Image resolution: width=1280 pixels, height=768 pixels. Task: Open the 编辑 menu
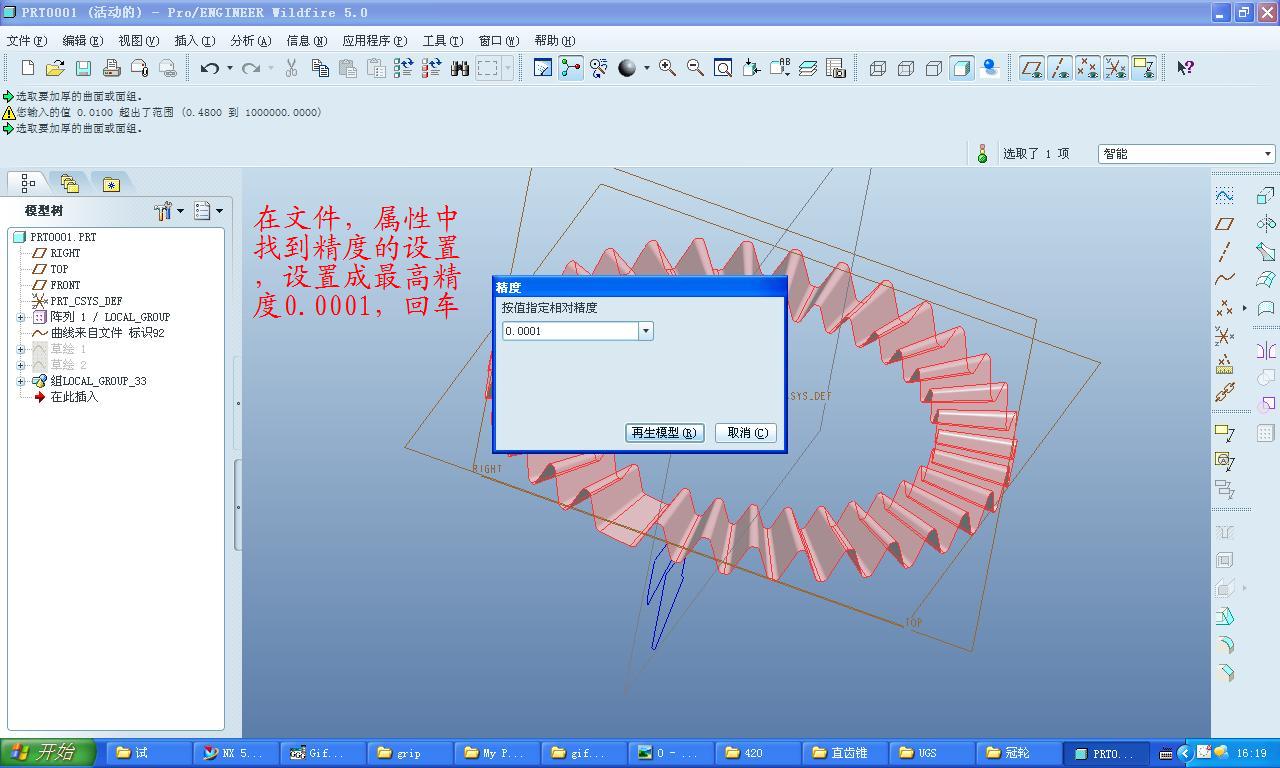pyautogui.click(x=82, y=41)
